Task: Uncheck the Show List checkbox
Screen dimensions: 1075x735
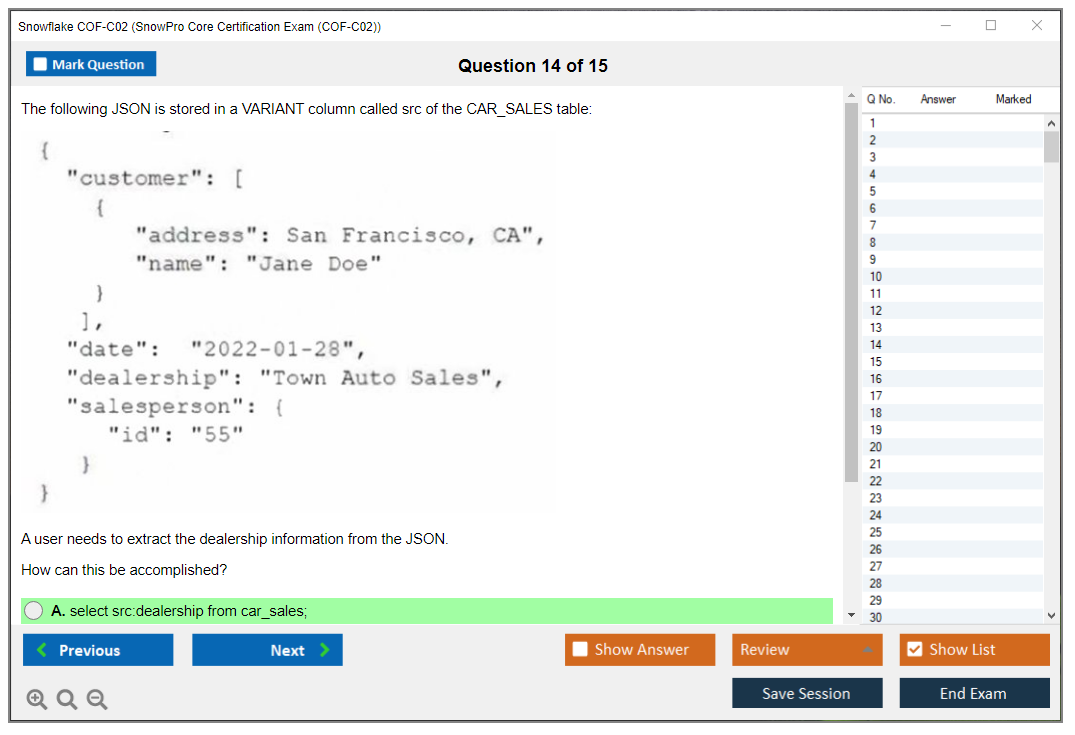Action: pyautogui.click(x=914, y=650)
